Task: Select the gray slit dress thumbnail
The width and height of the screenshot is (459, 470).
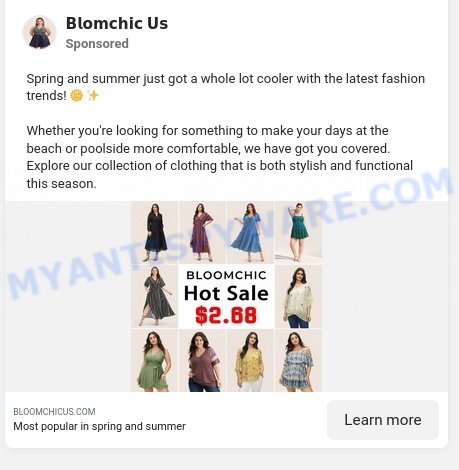Action: click(x=155, y=297)
